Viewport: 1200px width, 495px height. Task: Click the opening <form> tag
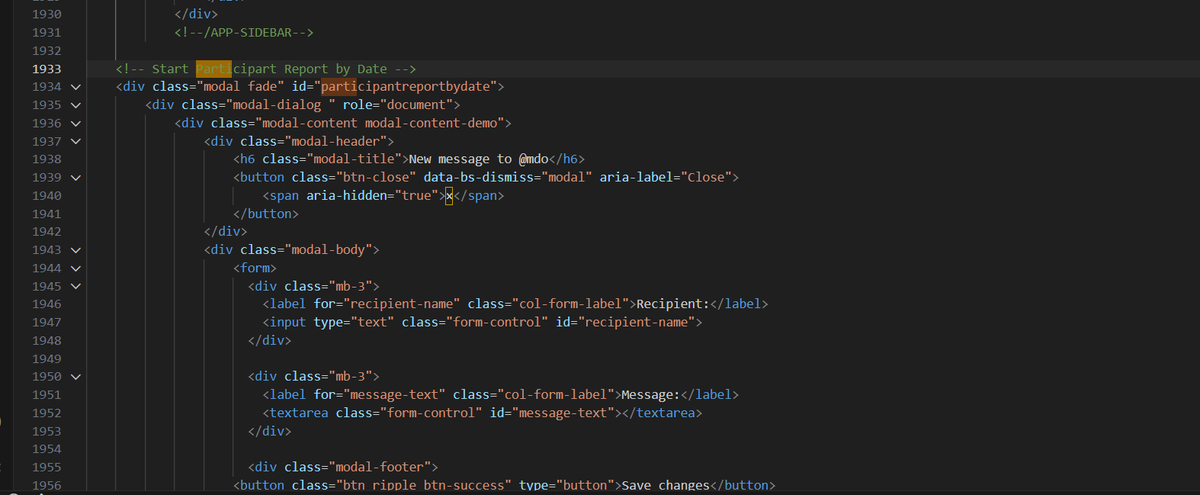tap(255, 268)
